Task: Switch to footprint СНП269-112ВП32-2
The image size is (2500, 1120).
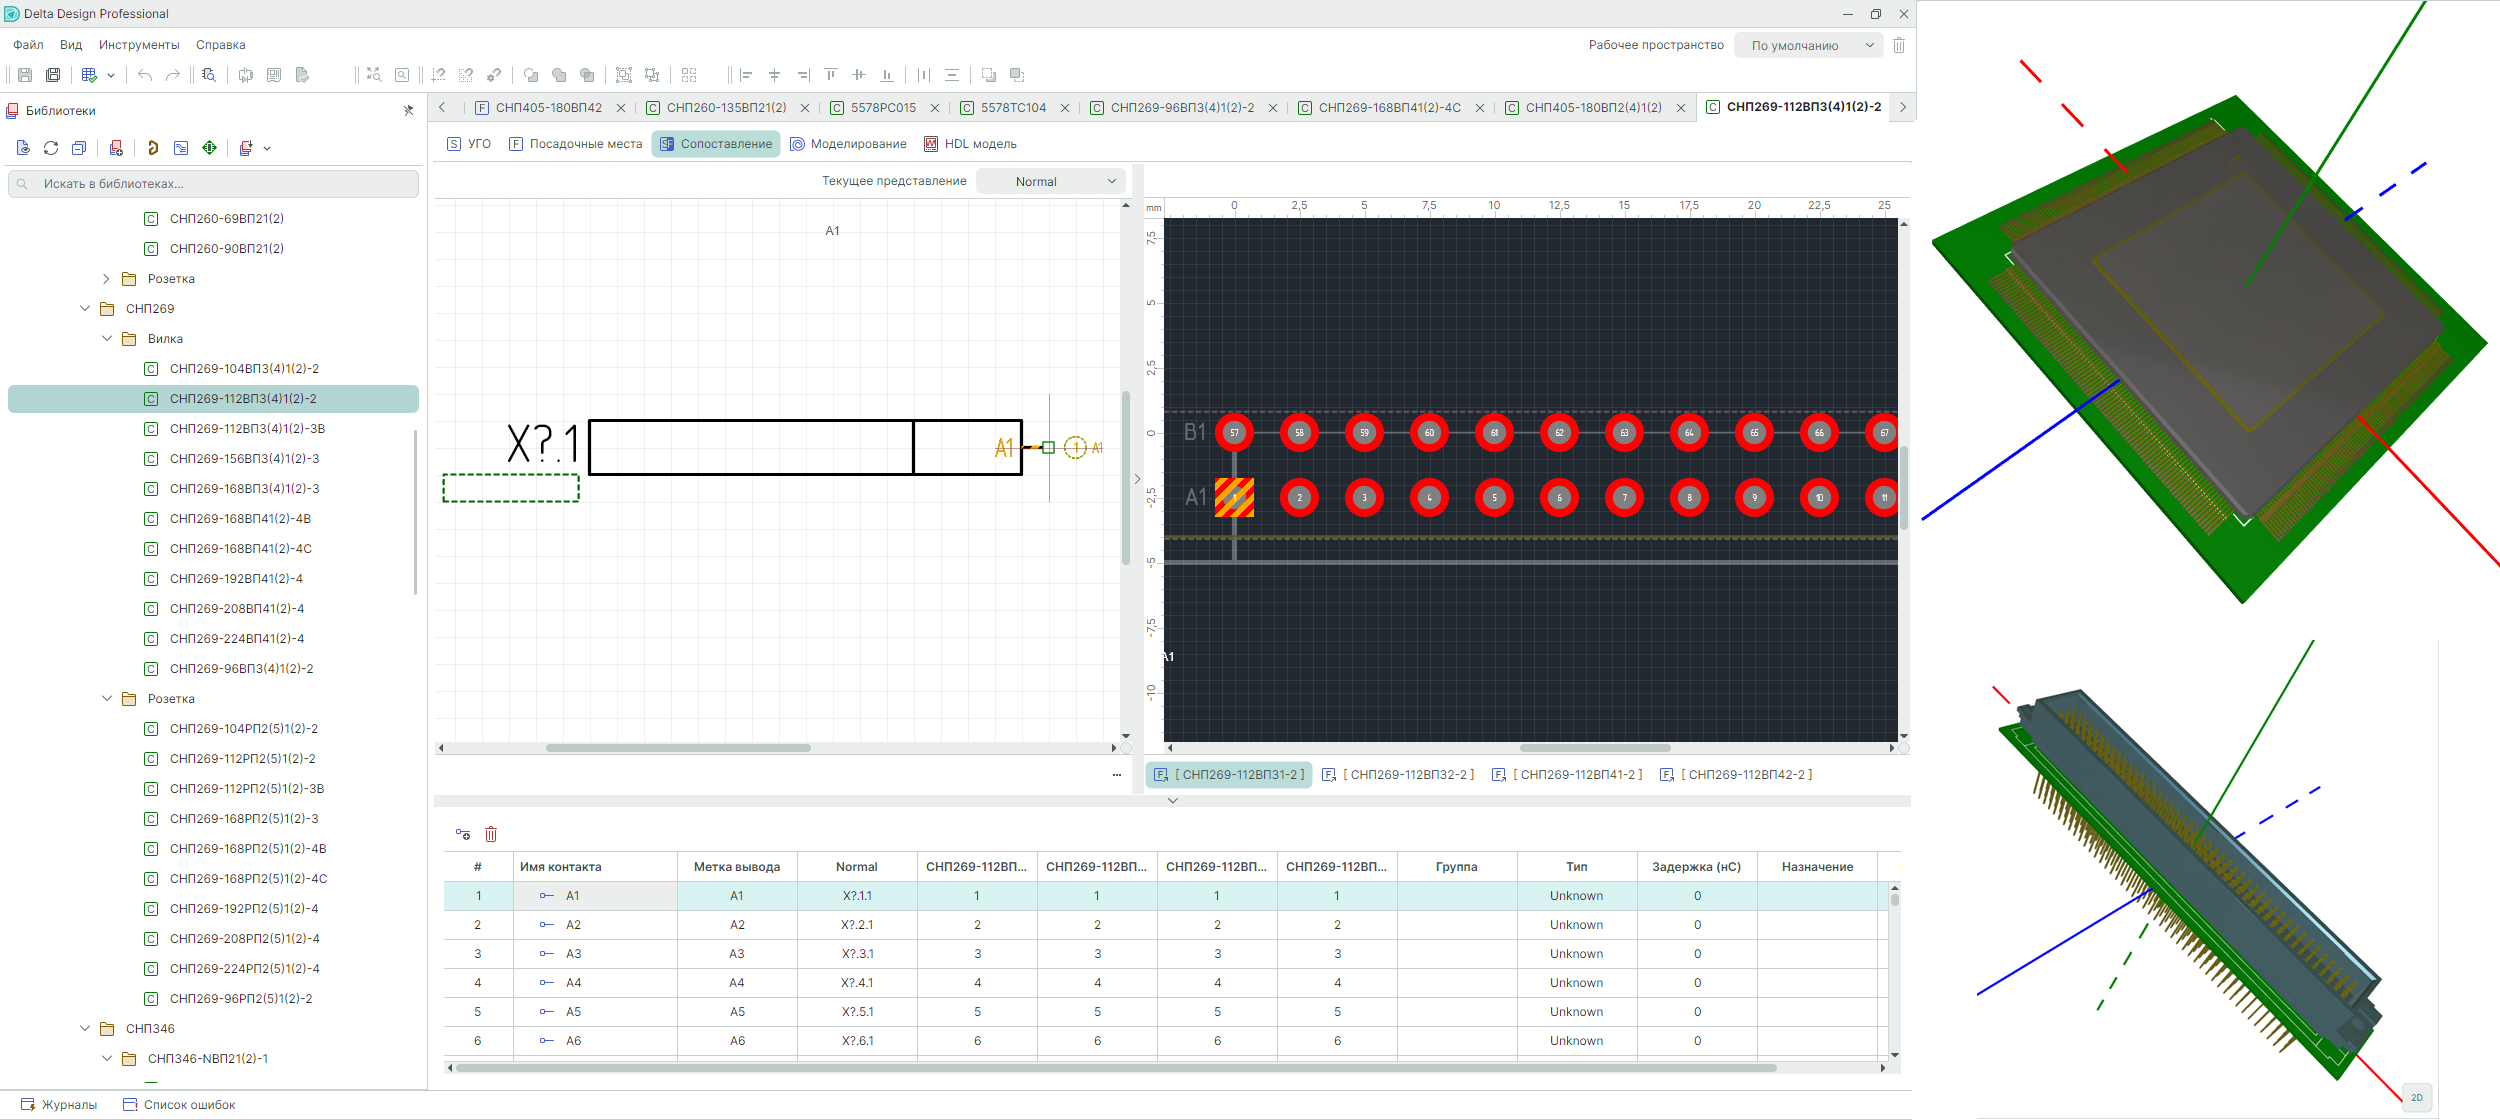Action: (x=1399, y=775)
